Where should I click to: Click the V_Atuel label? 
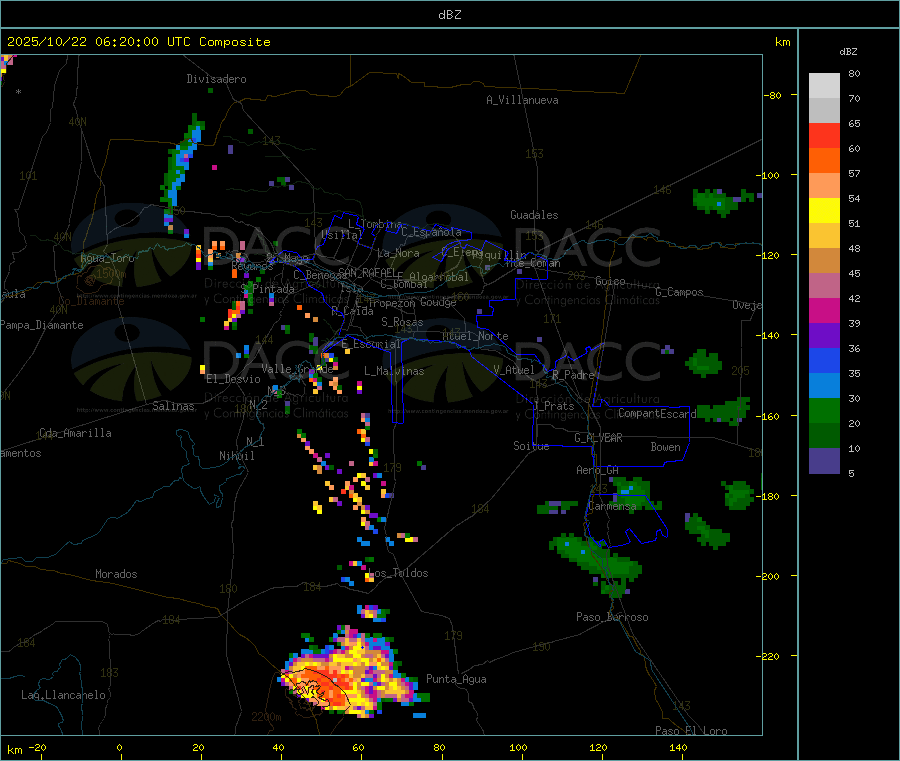click(514, 370)
